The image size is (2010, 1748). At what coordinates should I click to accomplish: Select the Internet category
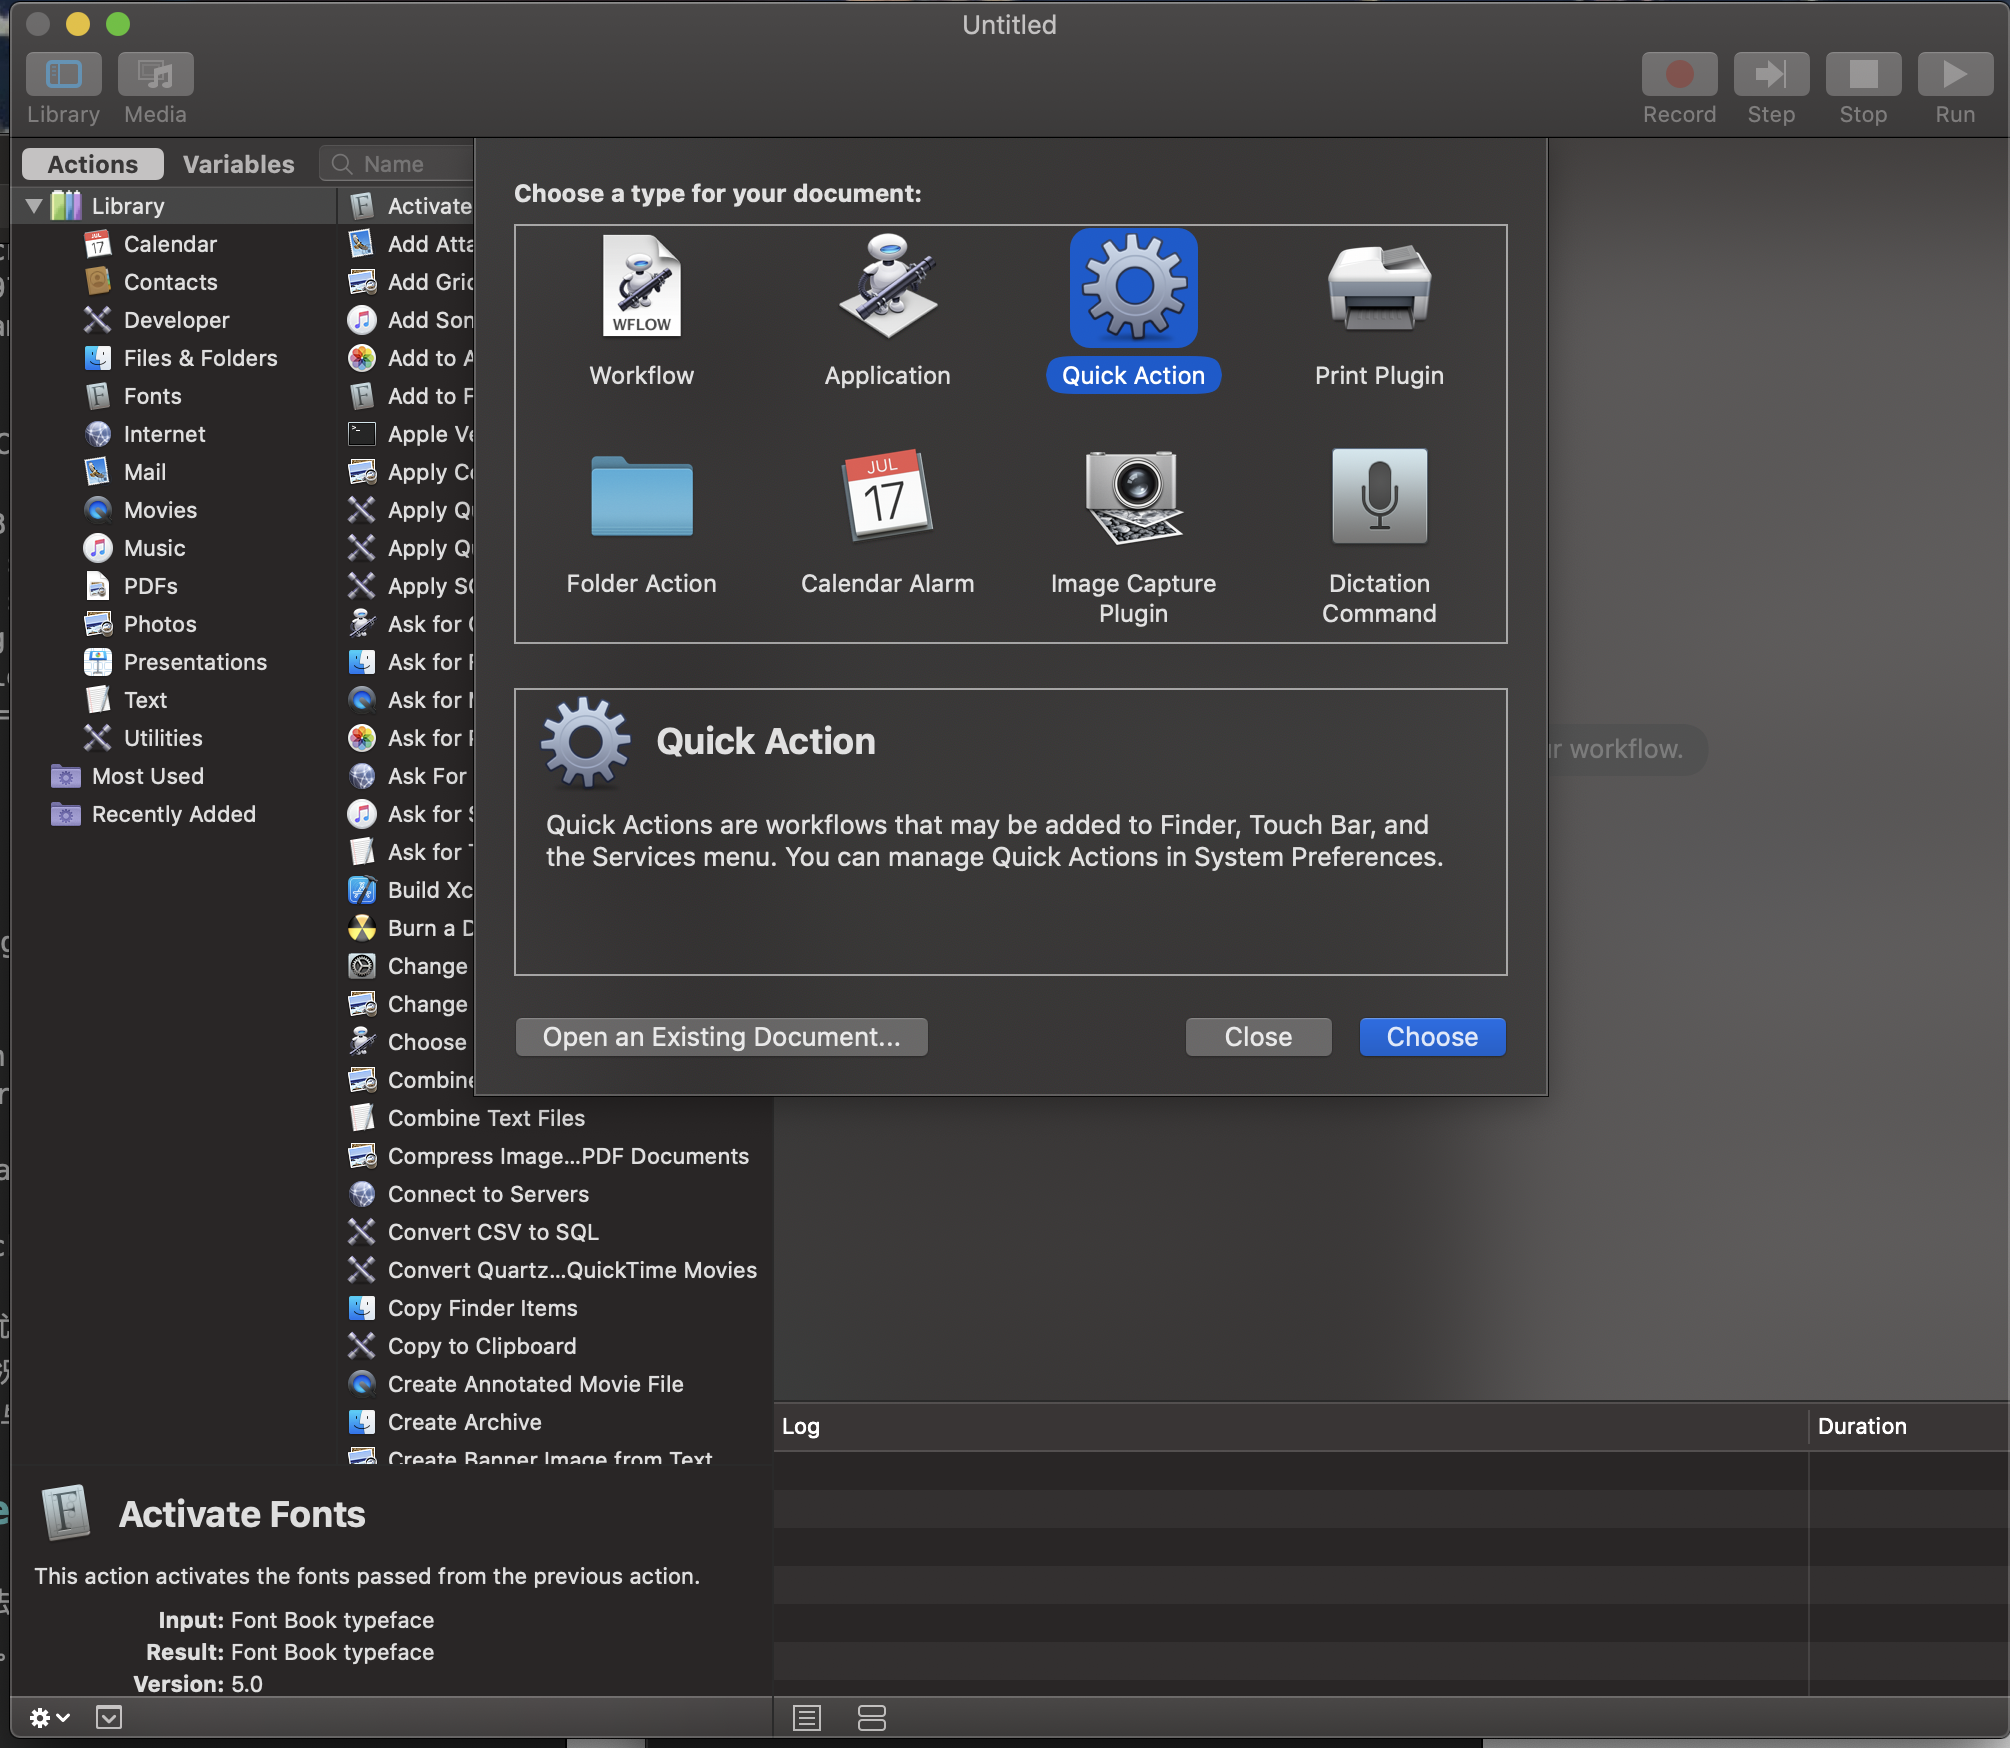pyautogui.click(x=164, y=434)
